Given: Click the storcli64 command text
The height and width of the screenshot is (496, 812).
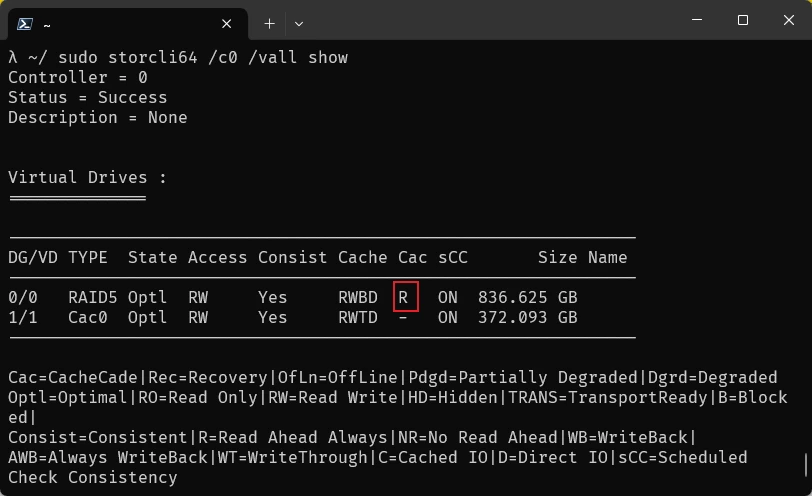Looking at the screenshot, I should [x=153, y=57].
